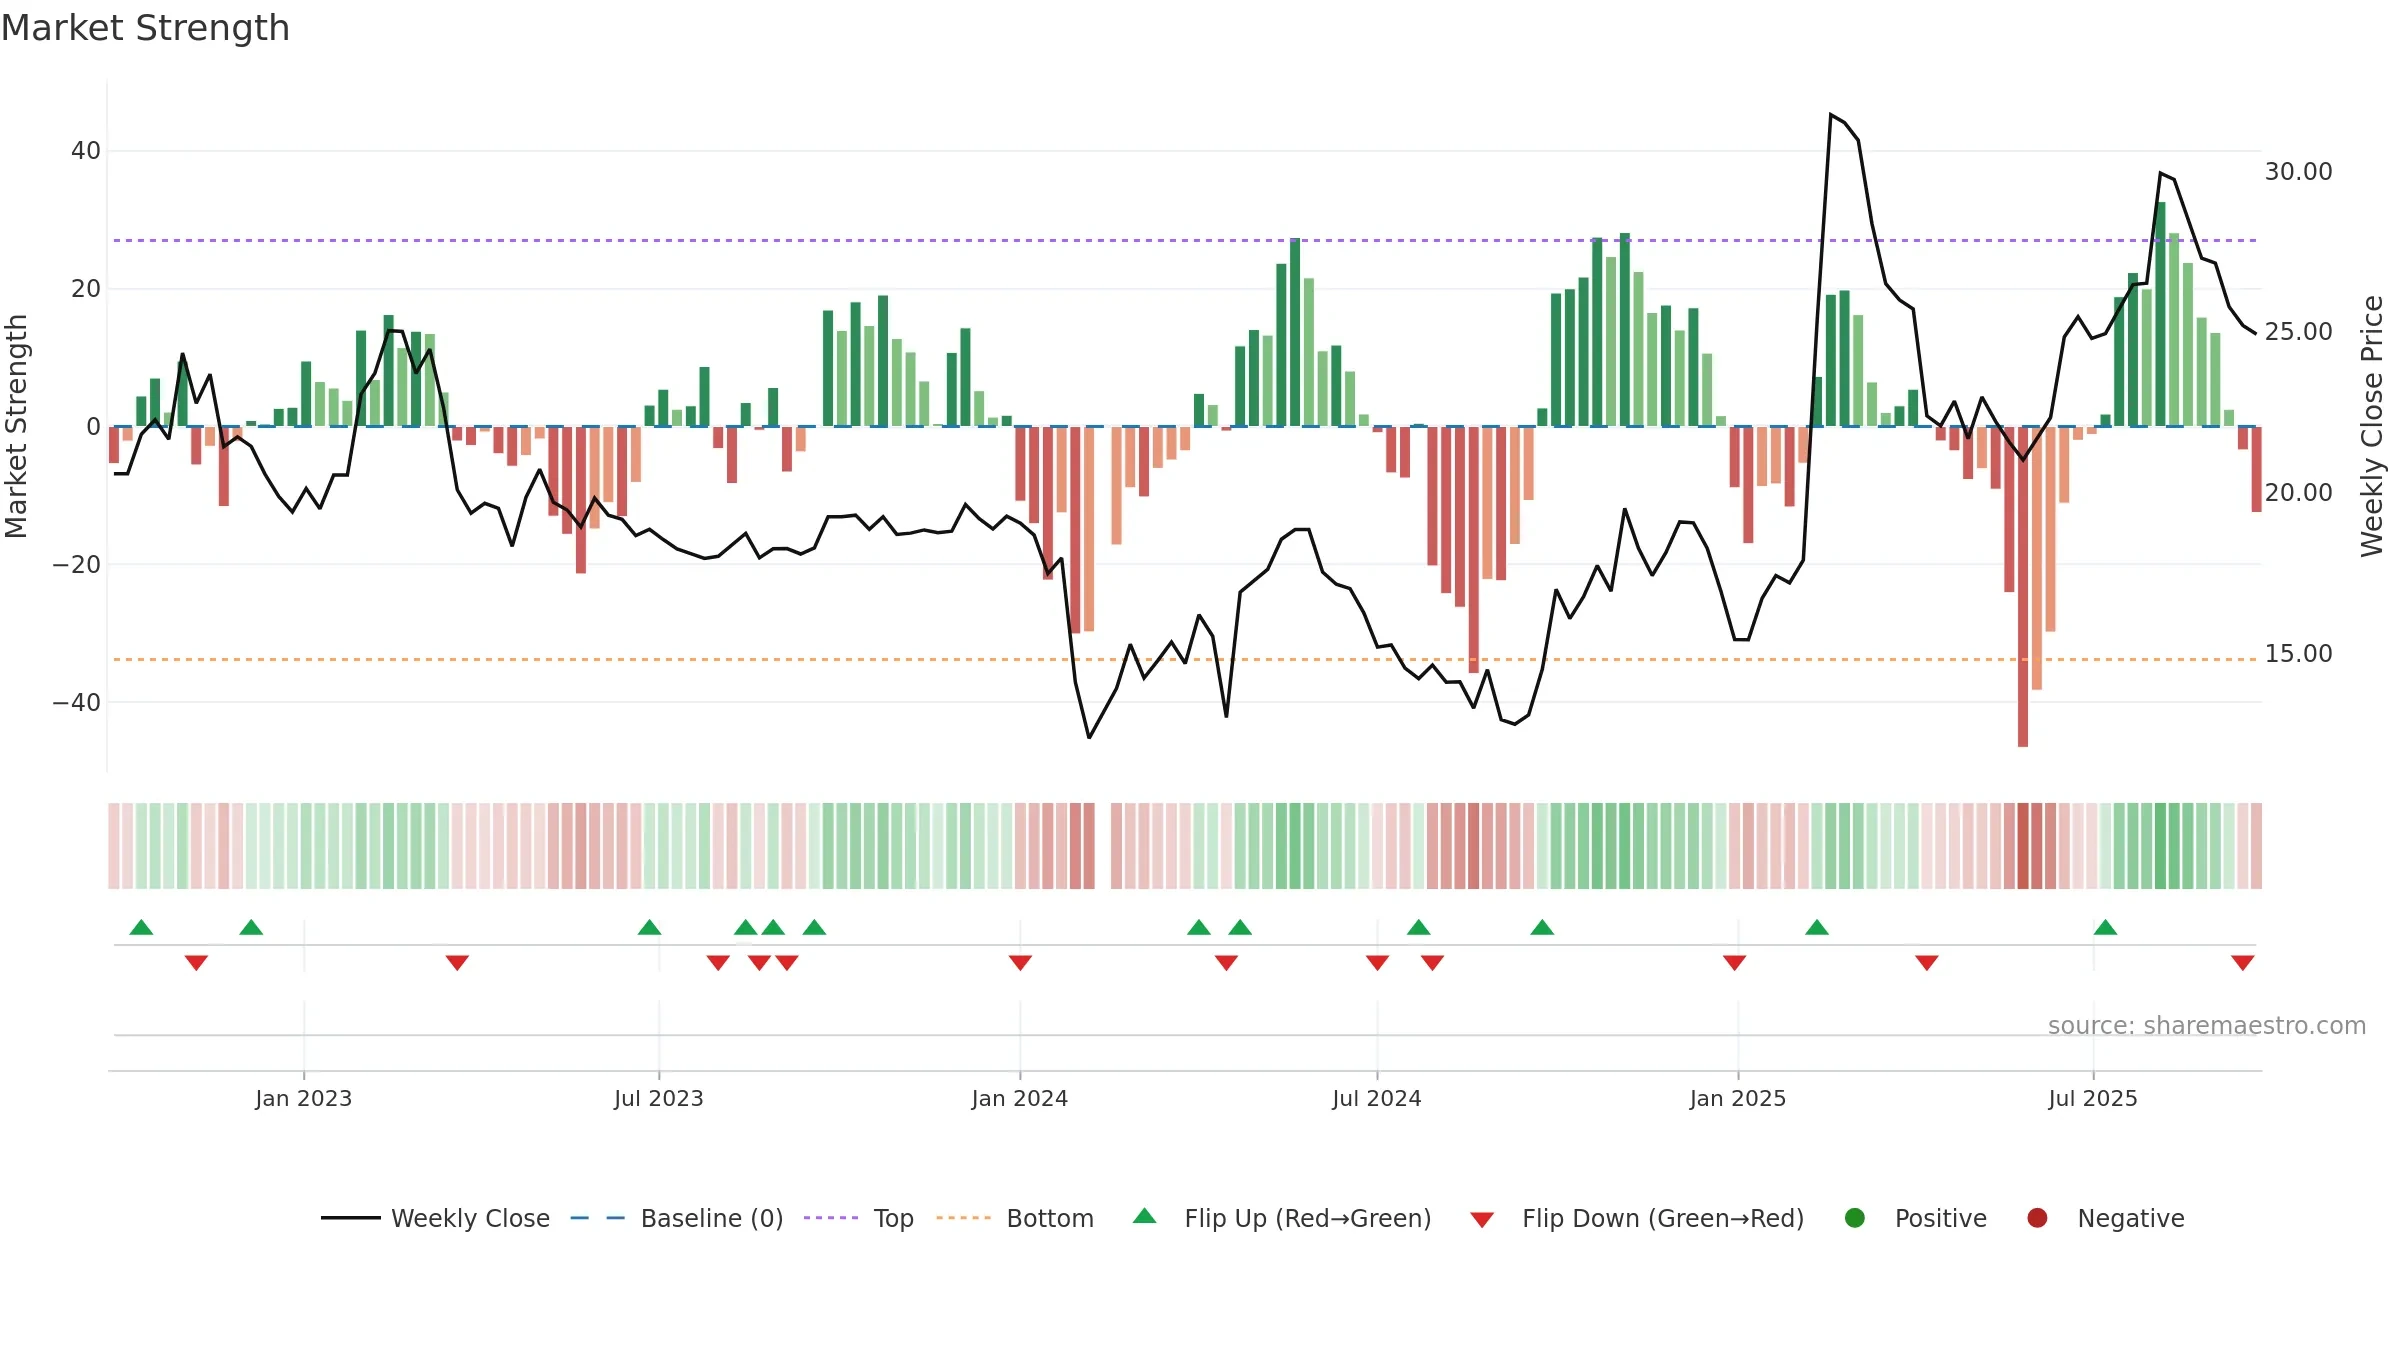
Task: Click the Jan 2023 x-axis label
Action: tap(303, 1098)
